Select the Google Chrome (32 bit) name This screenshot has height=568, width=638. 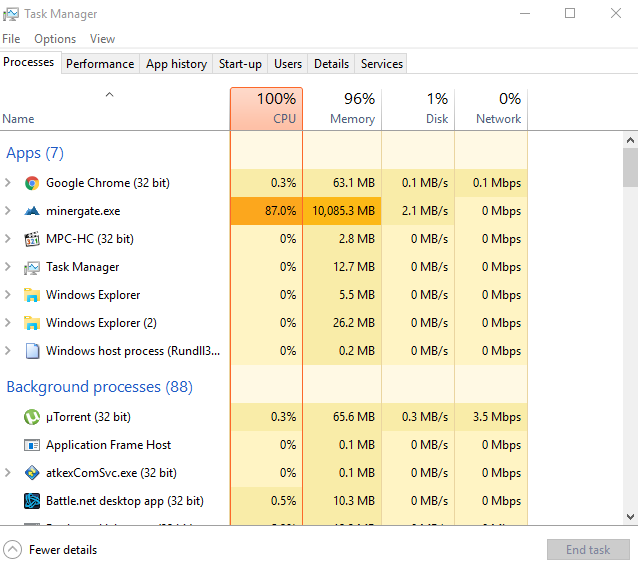coord(108,183)
